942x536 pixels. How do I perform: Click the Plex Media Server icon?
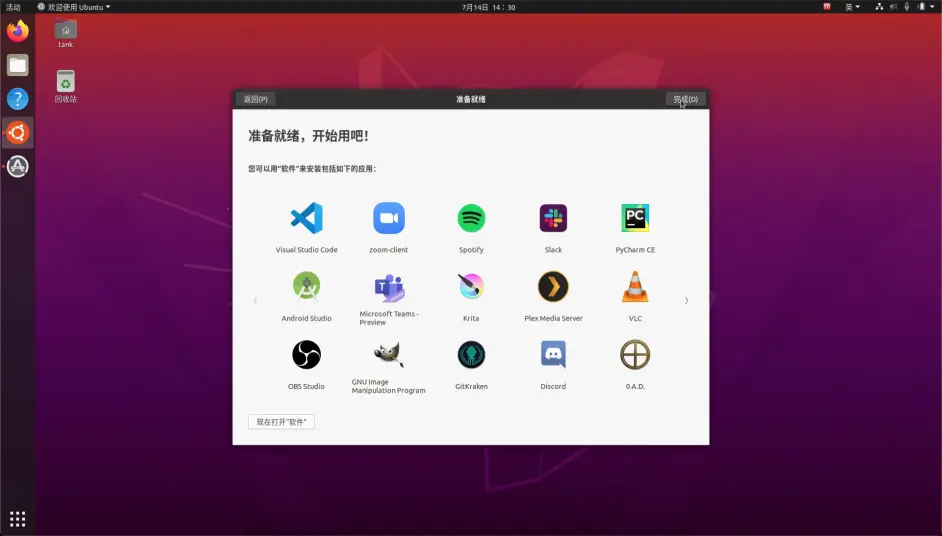pos(553,287)
